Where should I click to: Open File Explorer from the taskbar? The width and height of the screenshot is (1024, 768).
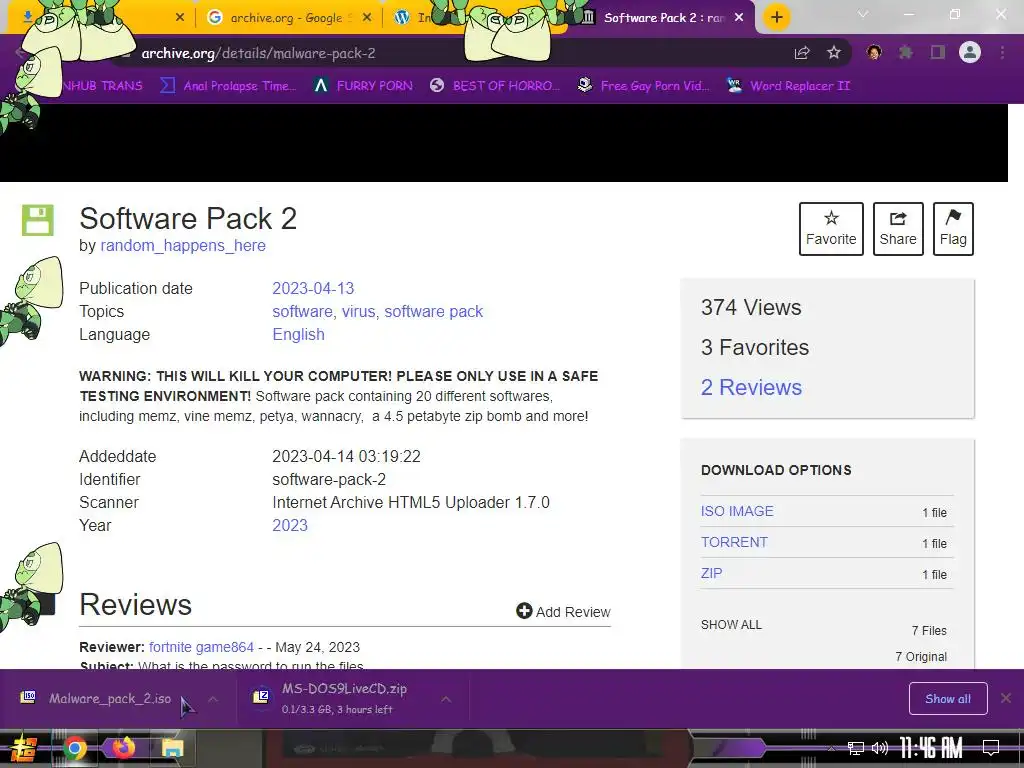click(x=172, y=748)
